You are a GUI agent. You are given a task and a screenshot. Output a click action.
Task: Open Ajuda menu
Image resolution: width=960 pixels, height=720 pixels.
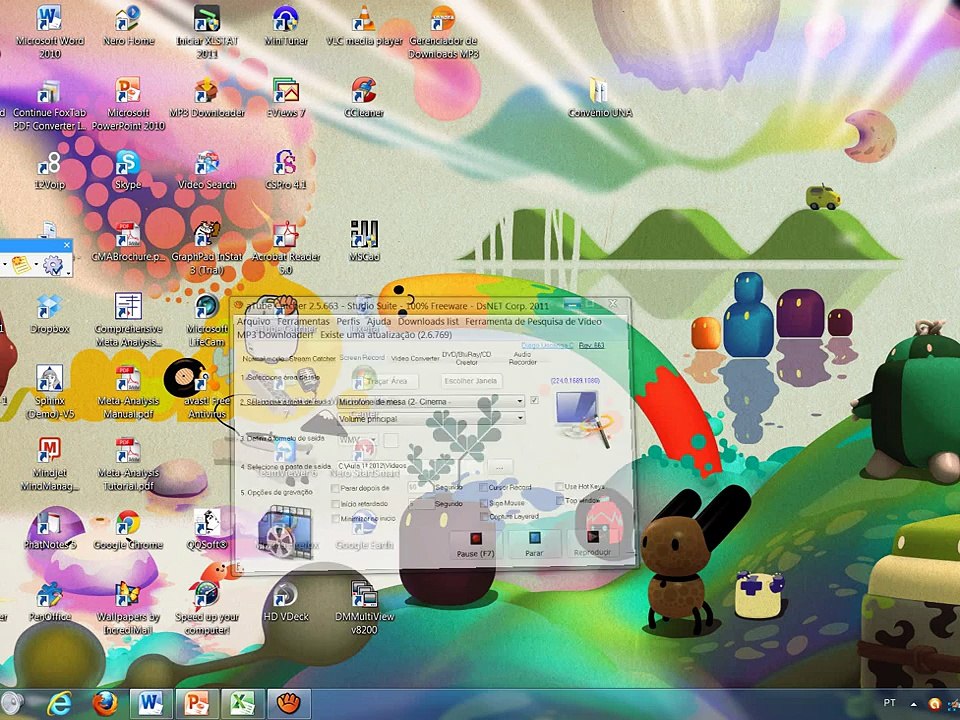pyautogui.click(x=378, y=321)
